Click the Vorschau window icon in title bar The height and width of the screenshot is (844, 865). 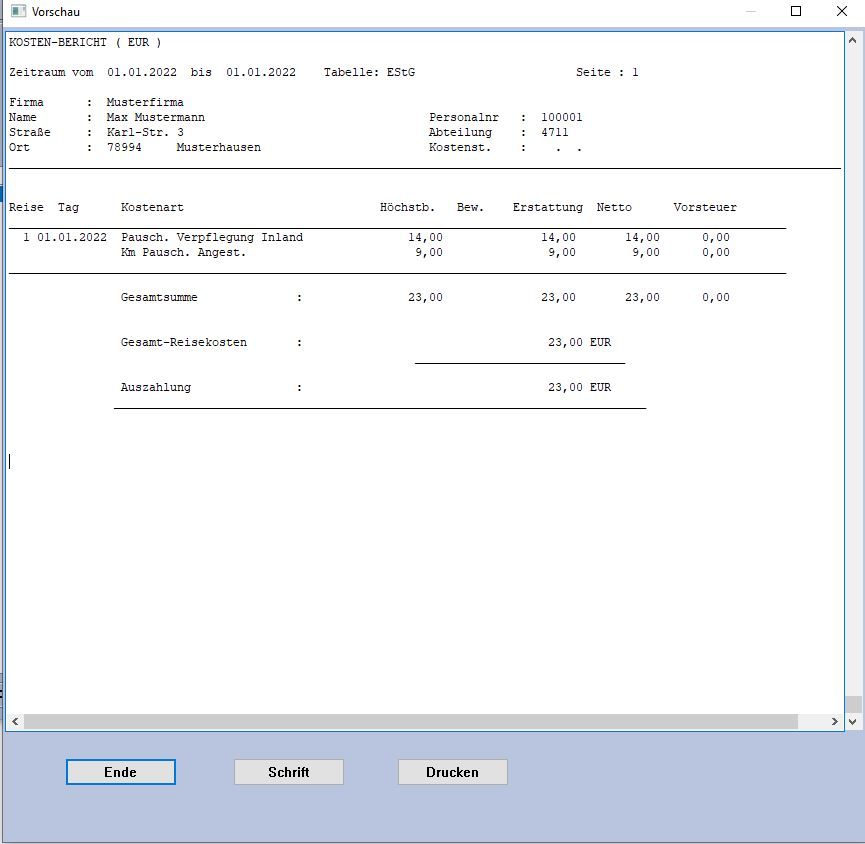(18, 12)
